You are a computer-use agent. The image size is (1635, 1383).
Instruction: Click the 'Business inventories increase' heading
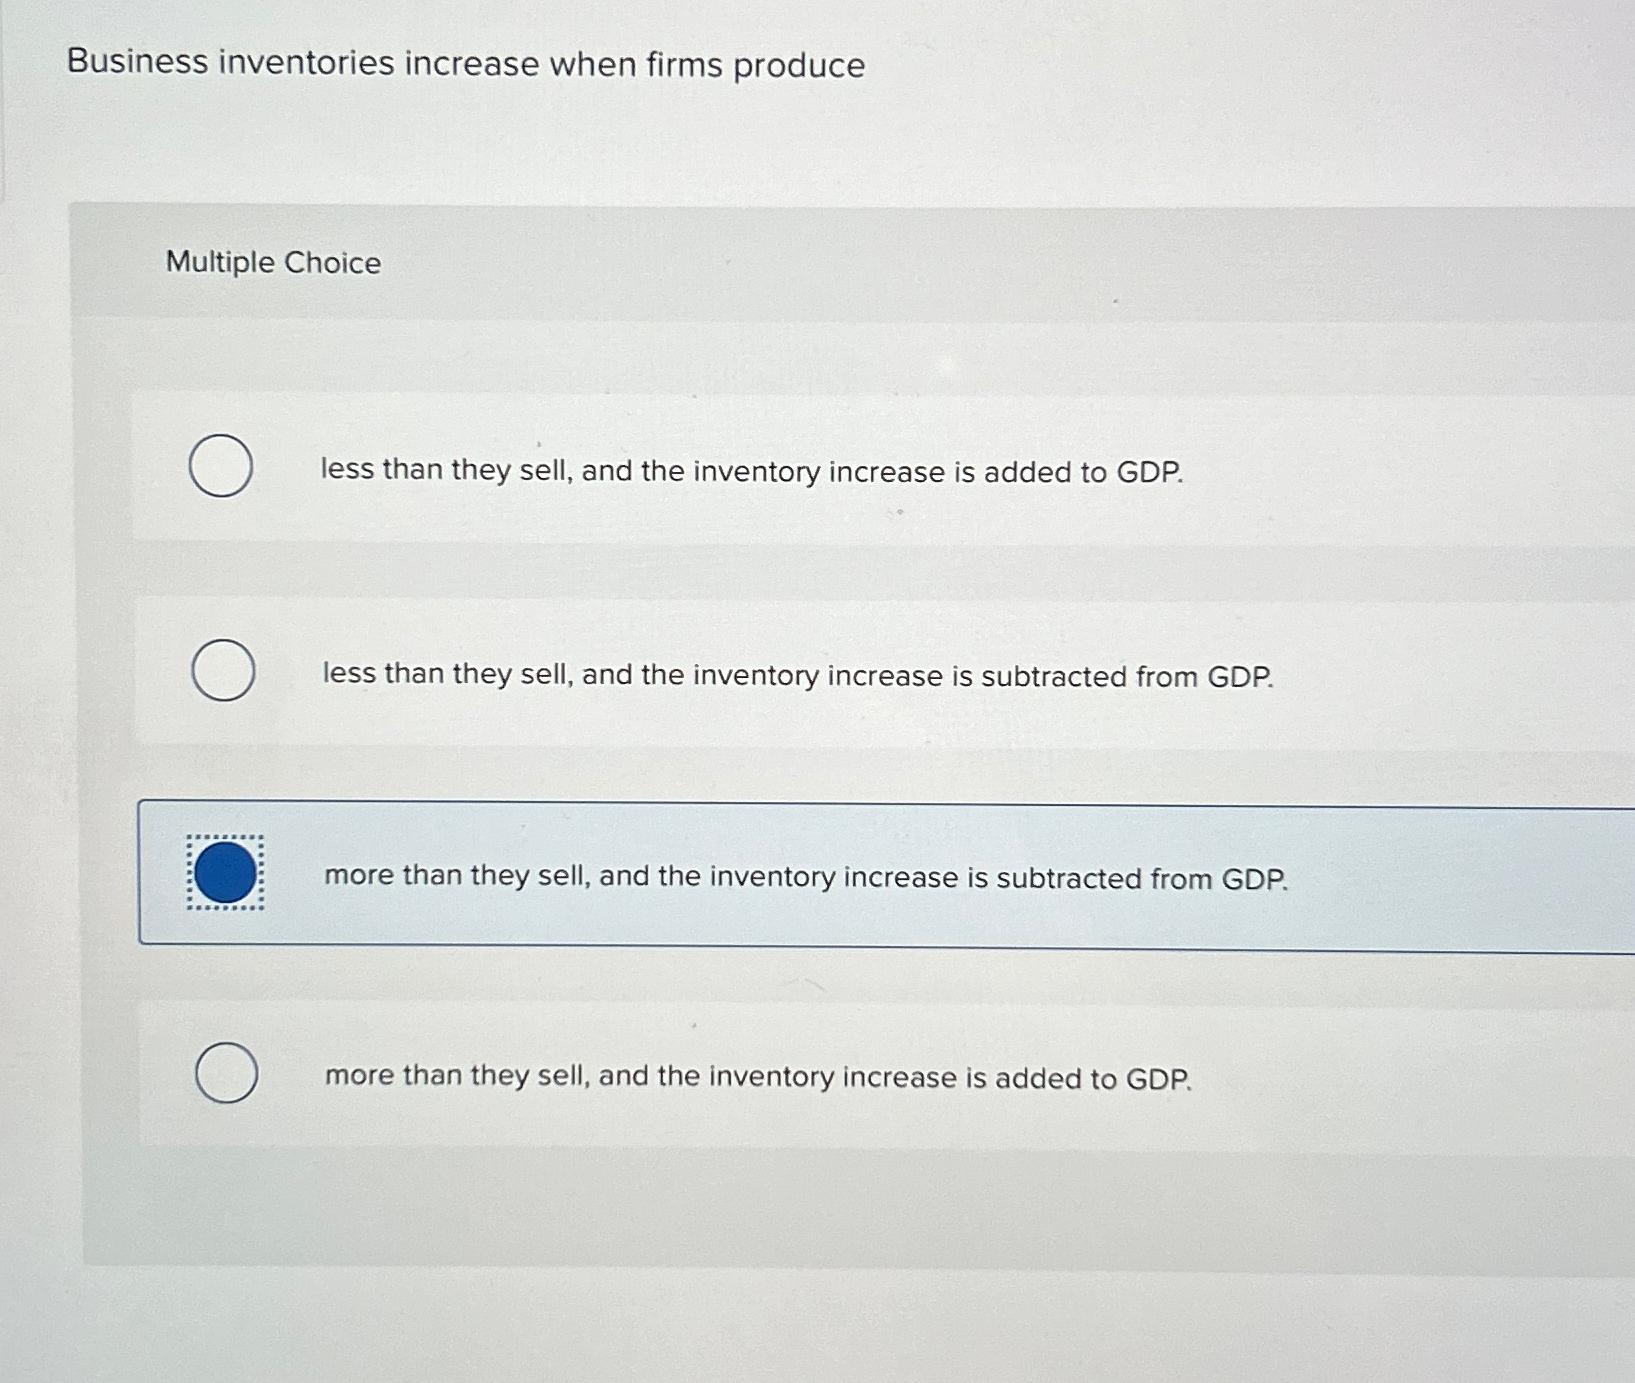point(463,64)
